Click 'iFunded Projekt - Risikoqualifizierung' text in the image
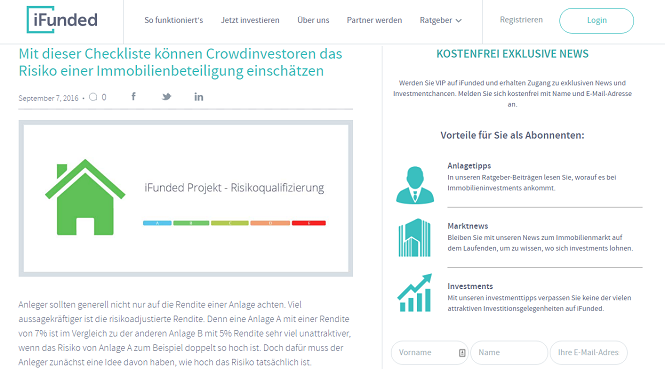Viewport: 665px width, 369px height. pyautogui.click(x=234, y=187)
